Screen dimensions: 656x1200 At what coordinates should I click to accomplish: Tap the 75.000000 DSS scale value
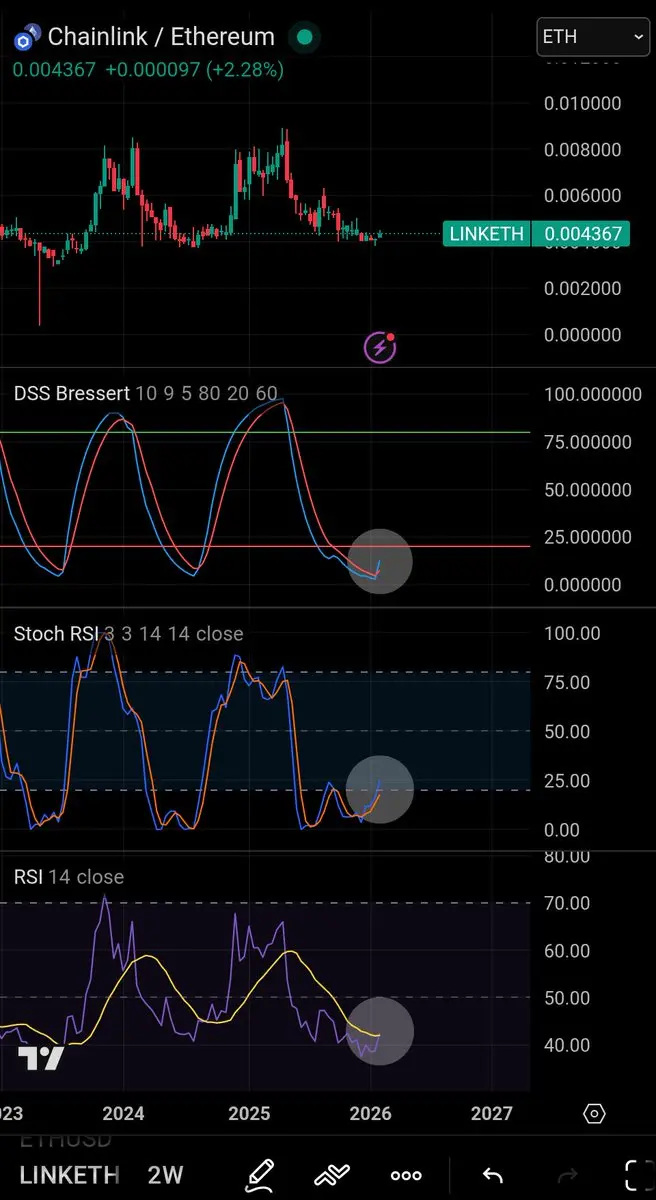coord(587,442)
